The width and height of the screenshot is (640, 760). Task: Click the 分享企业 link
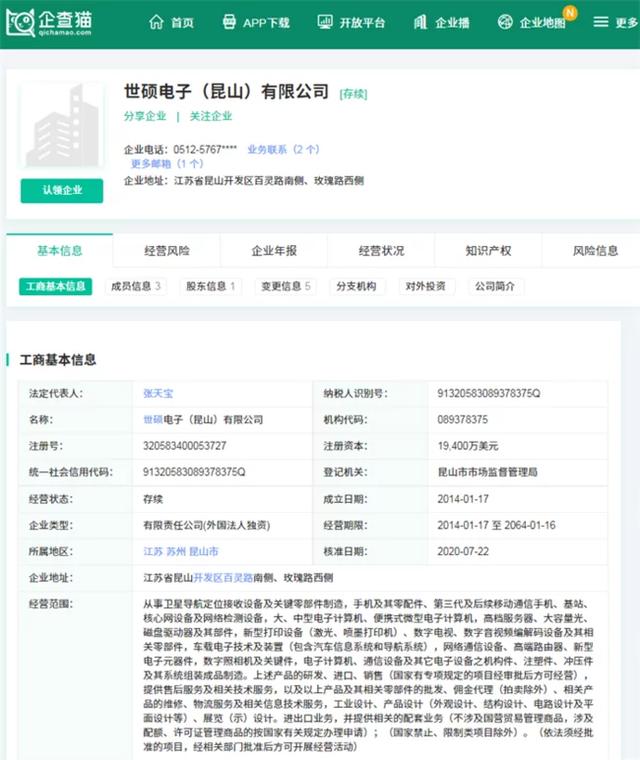click(145, 116)
